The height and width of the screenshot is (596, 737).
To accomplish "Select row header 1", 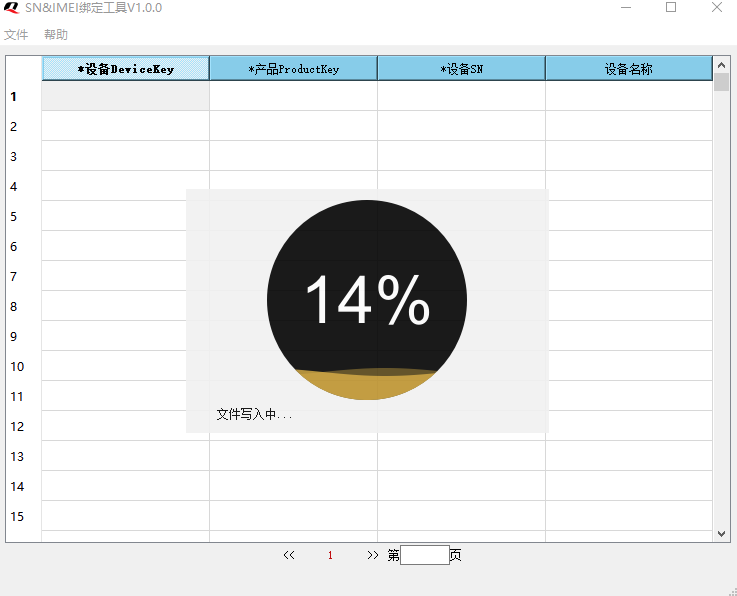I will coord(24,96).
